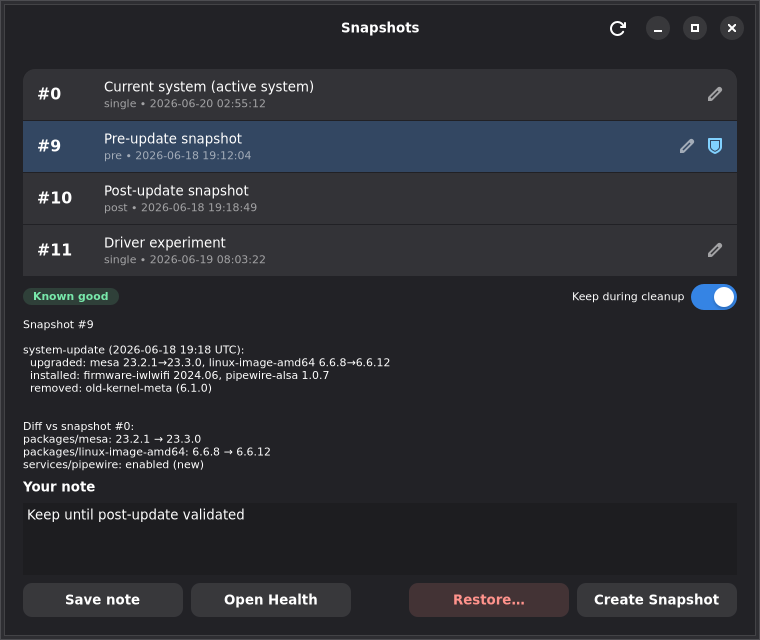Click 'packages/mesa: 23.2.1 → 23.3.0' diff line
This screenshot has width=760, height=640.
pos(112,439)
